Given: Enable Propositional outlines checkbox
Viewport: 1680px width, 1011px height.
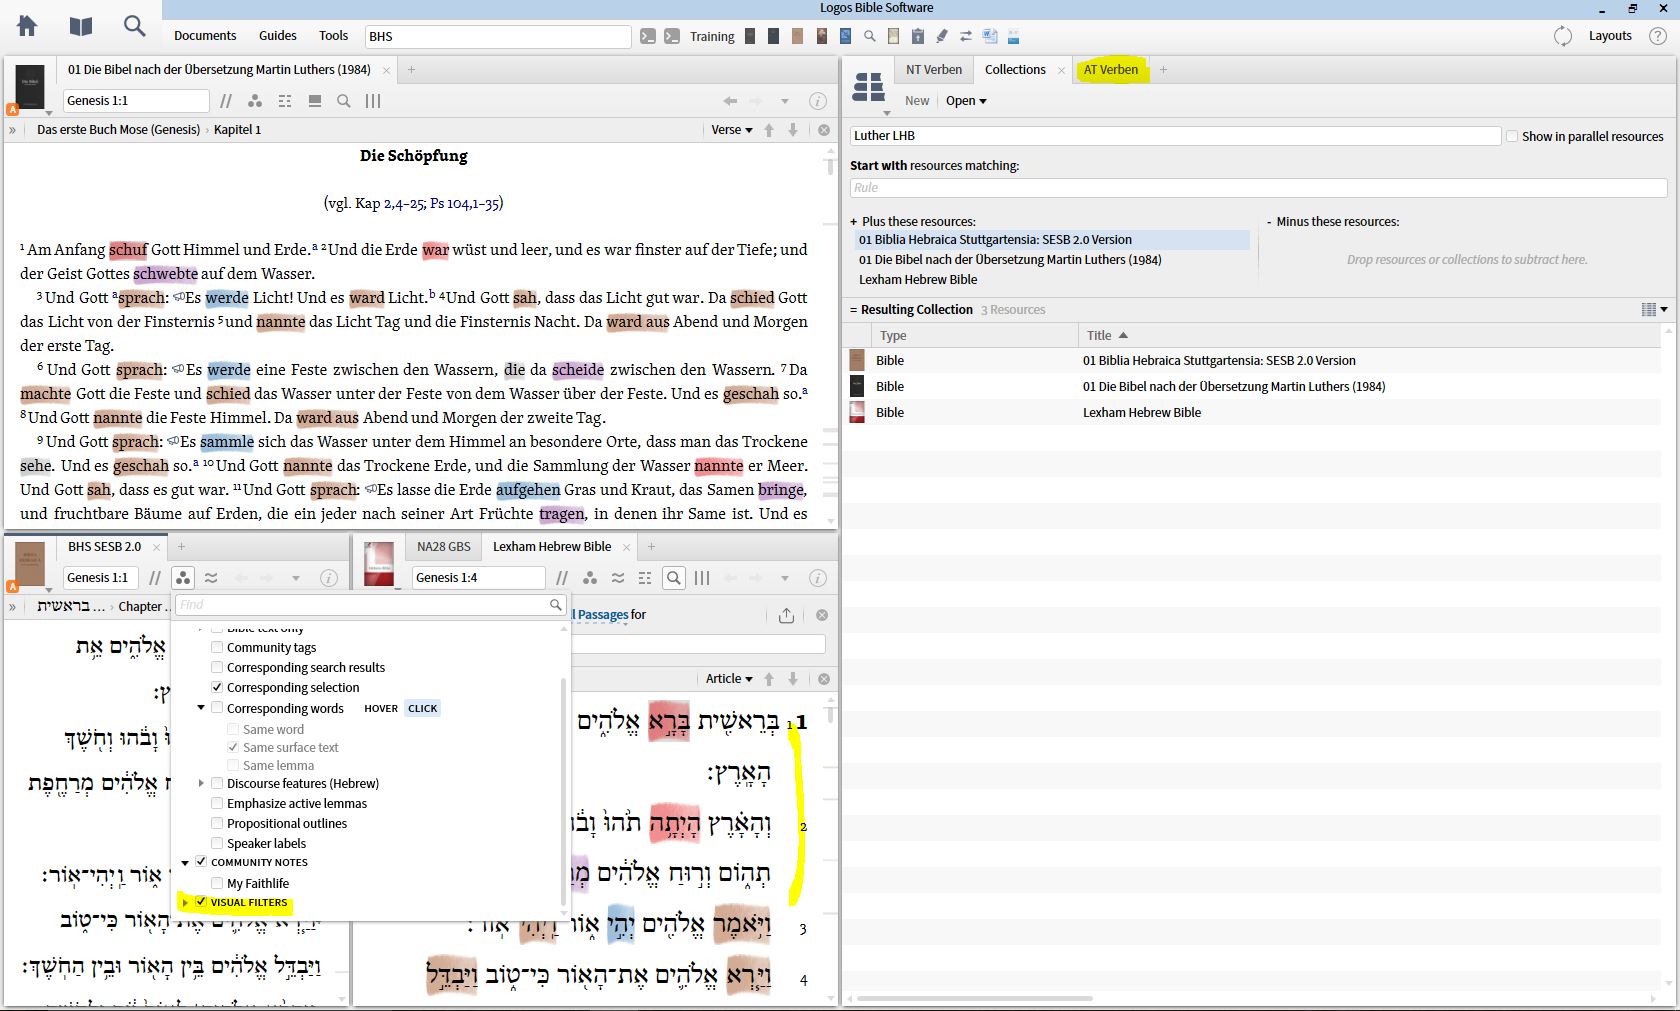Looking at the screenshot, I should click(217, 824).
